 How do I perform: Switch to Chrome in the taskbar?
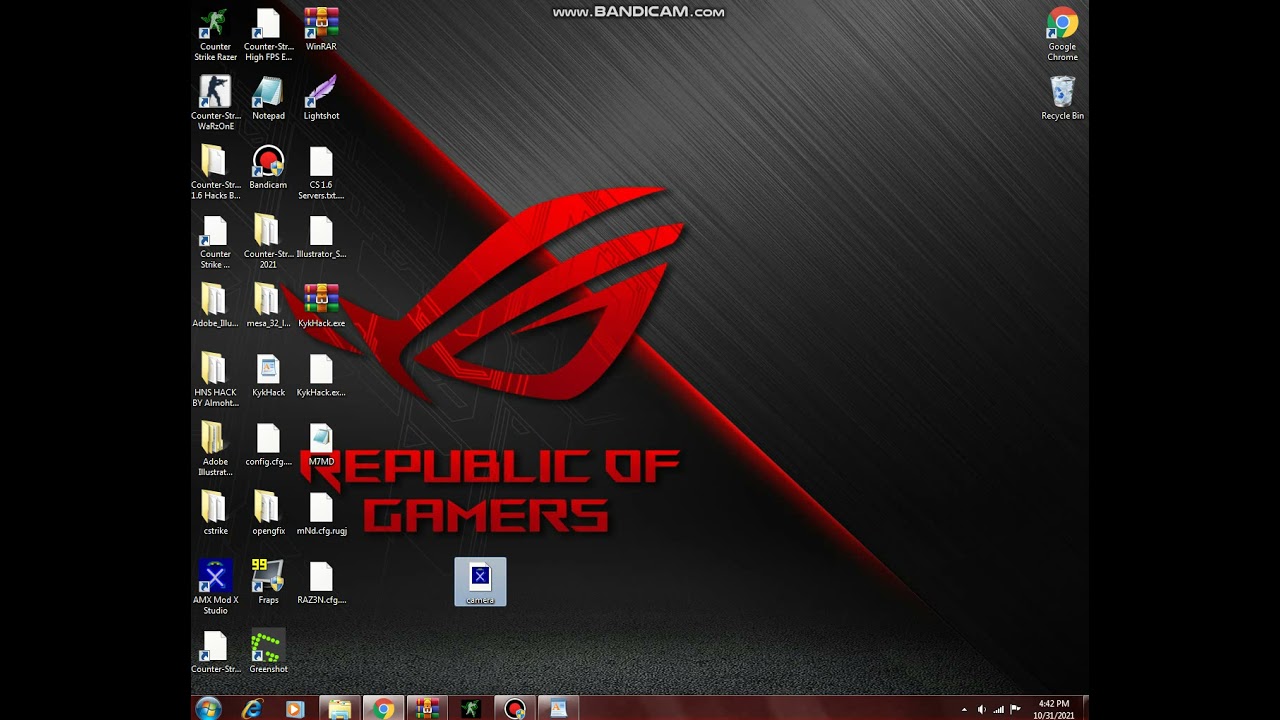(x=384, y=709)
